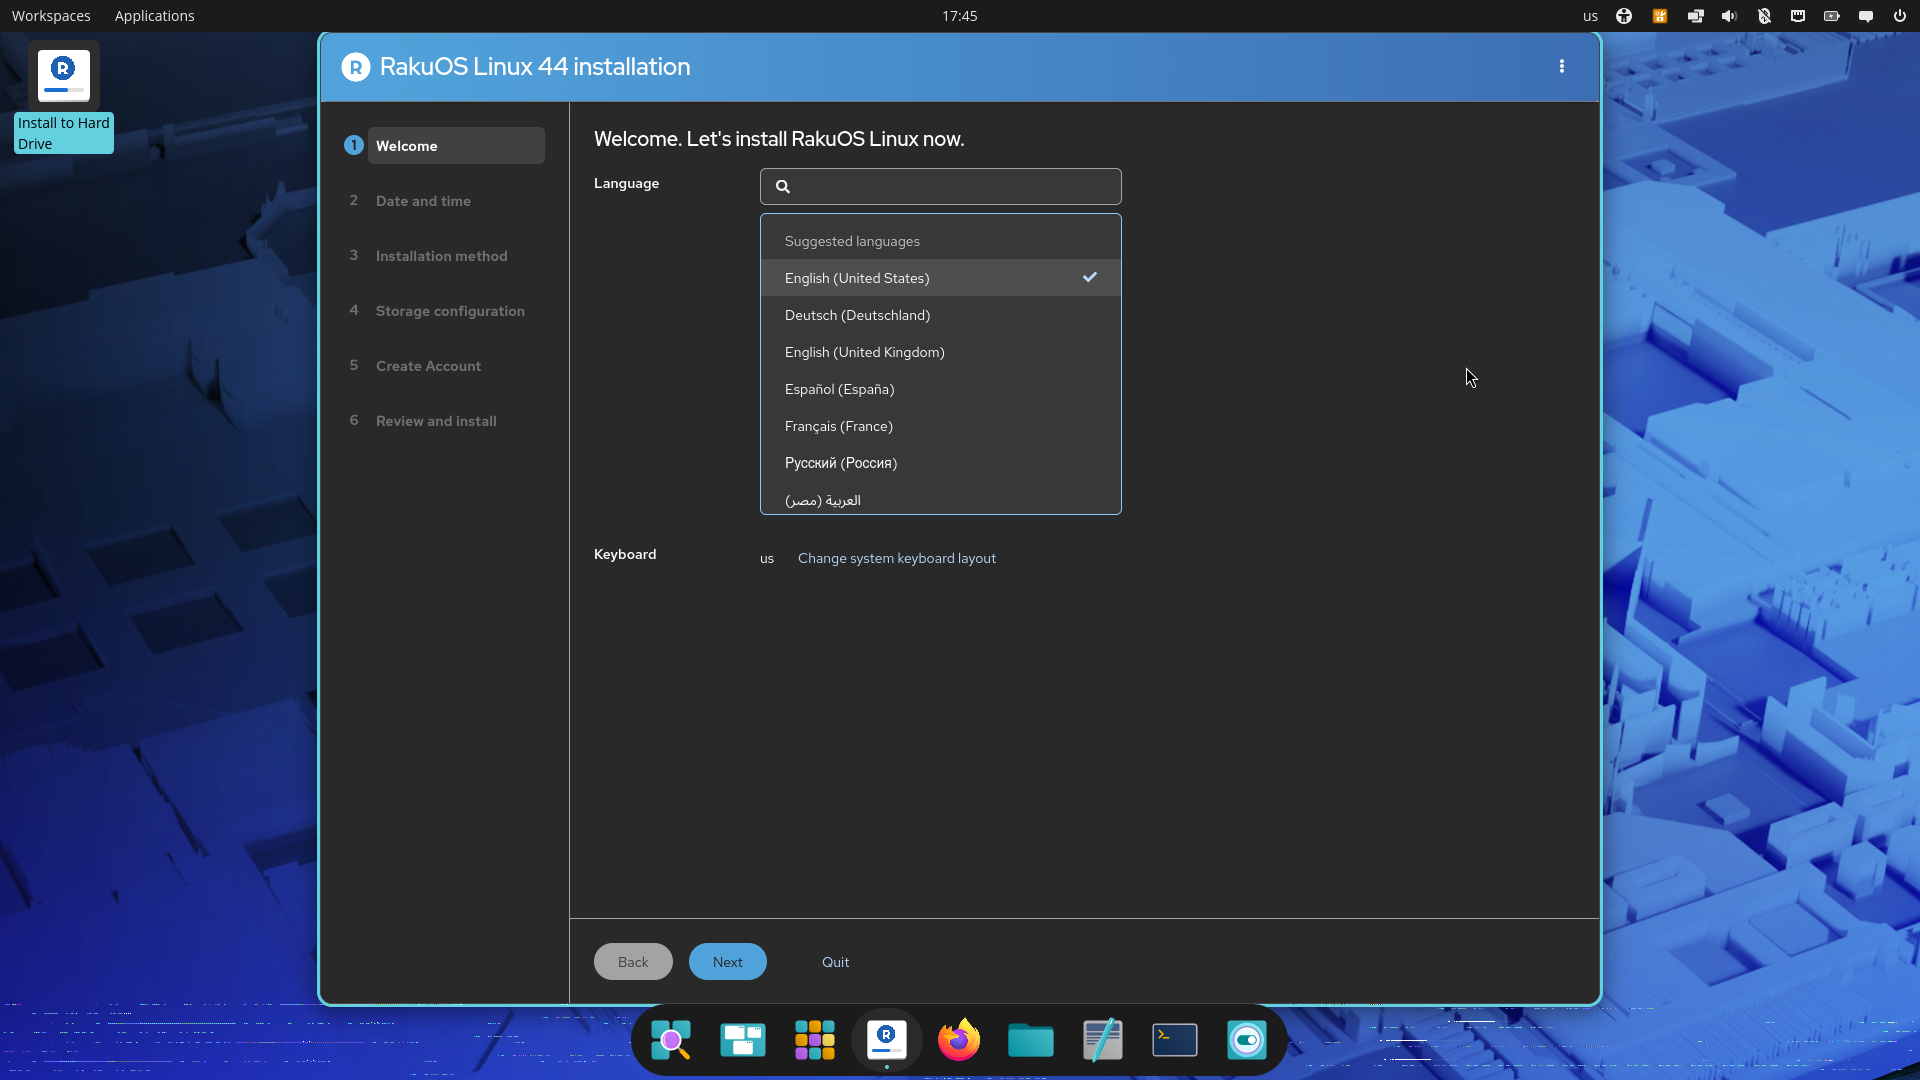Open the Workspaces menu

click(x=51, y=16)
